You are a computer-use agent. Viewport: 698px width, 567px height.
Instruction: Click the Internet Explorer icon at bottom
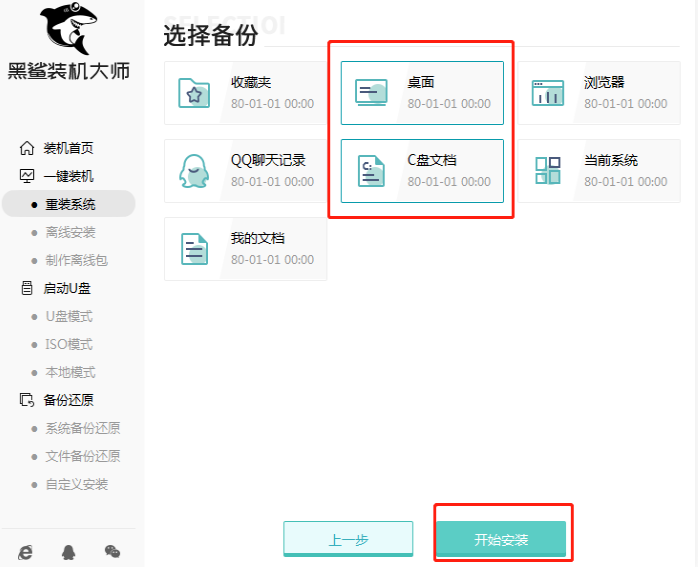point(26,552)
